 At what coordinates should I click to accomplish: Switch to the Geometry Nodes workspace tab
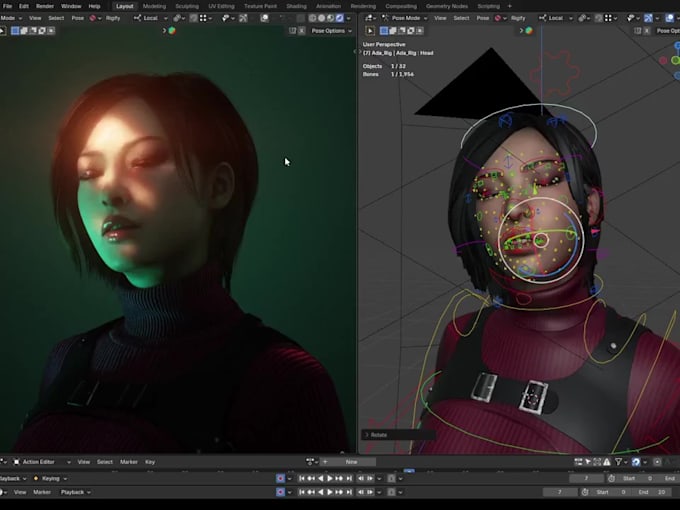tap(447, 6)
